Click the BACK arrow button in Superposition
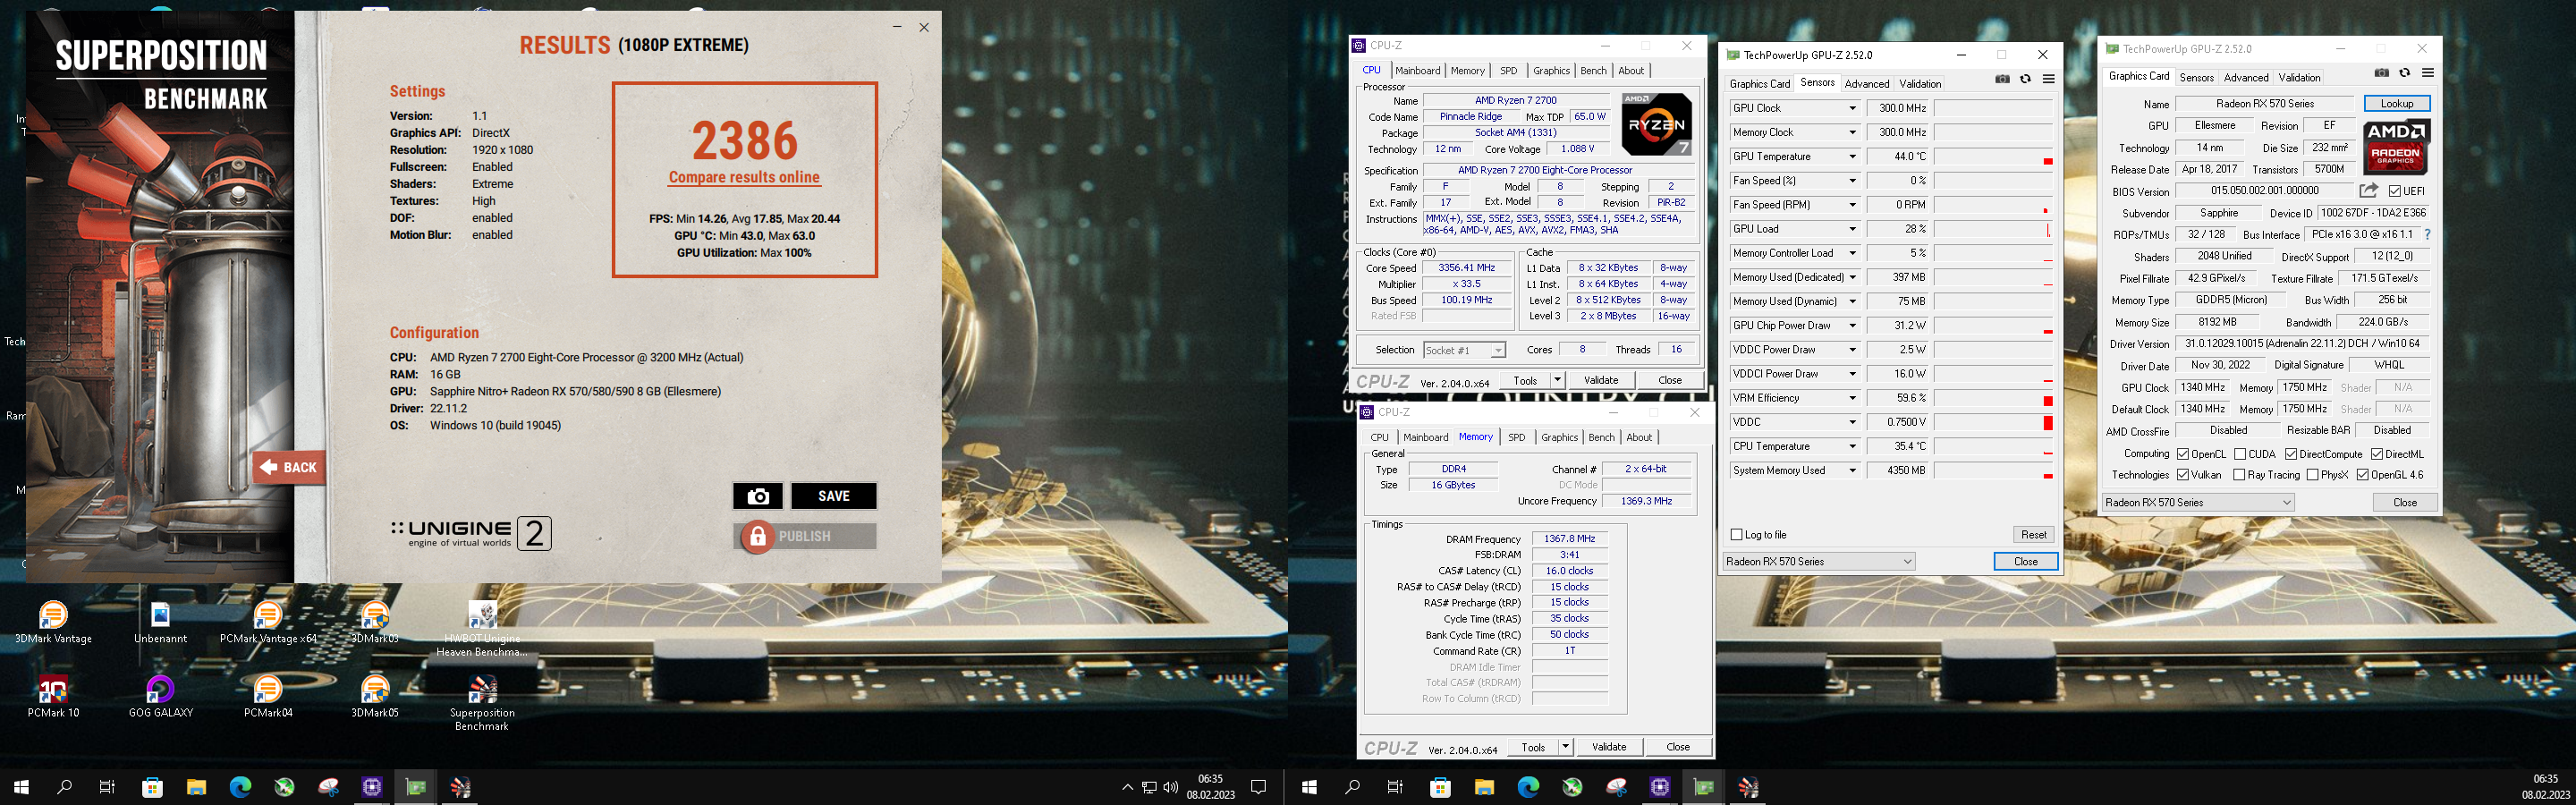The height and width of the screenshot is (805, 2576). point(290,467)
